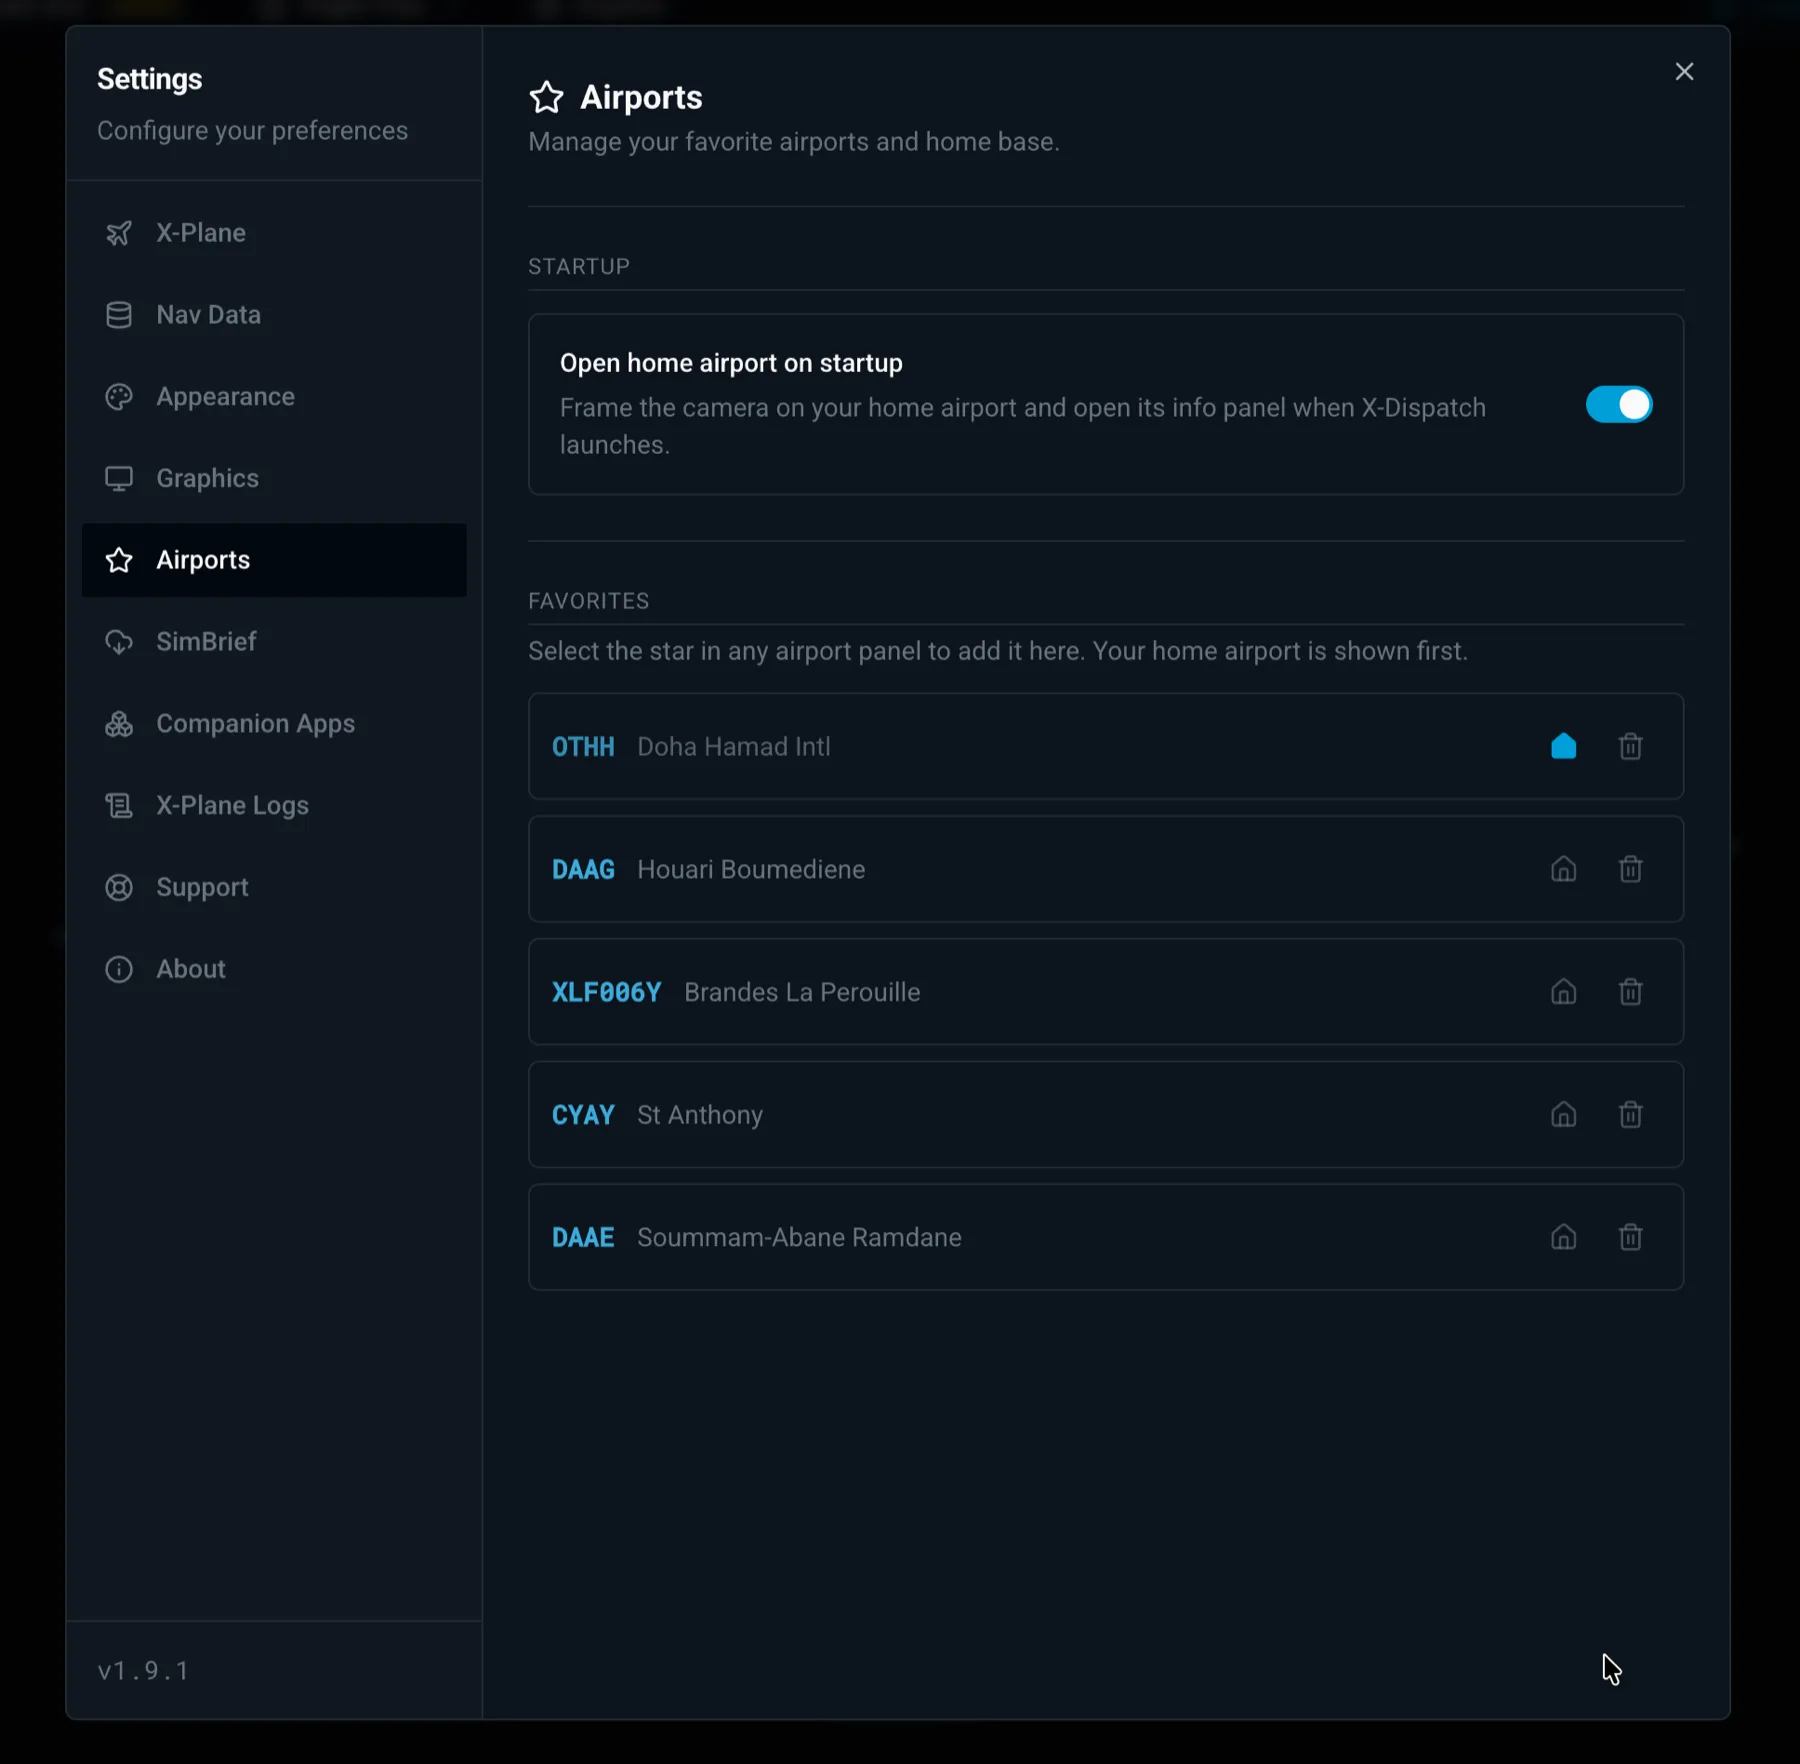Delete DAAG Houari Boumediene from favorites

tap(1630, 870)
